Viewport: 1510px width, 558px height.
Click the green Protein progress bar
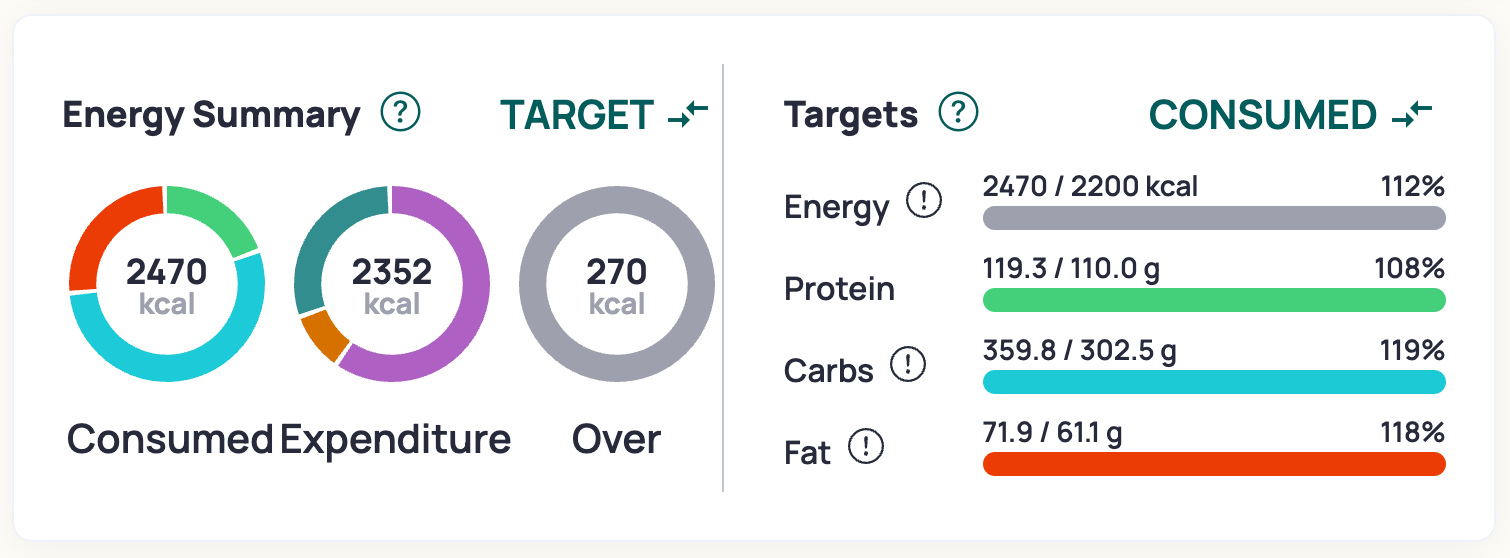pos(1214,300)
